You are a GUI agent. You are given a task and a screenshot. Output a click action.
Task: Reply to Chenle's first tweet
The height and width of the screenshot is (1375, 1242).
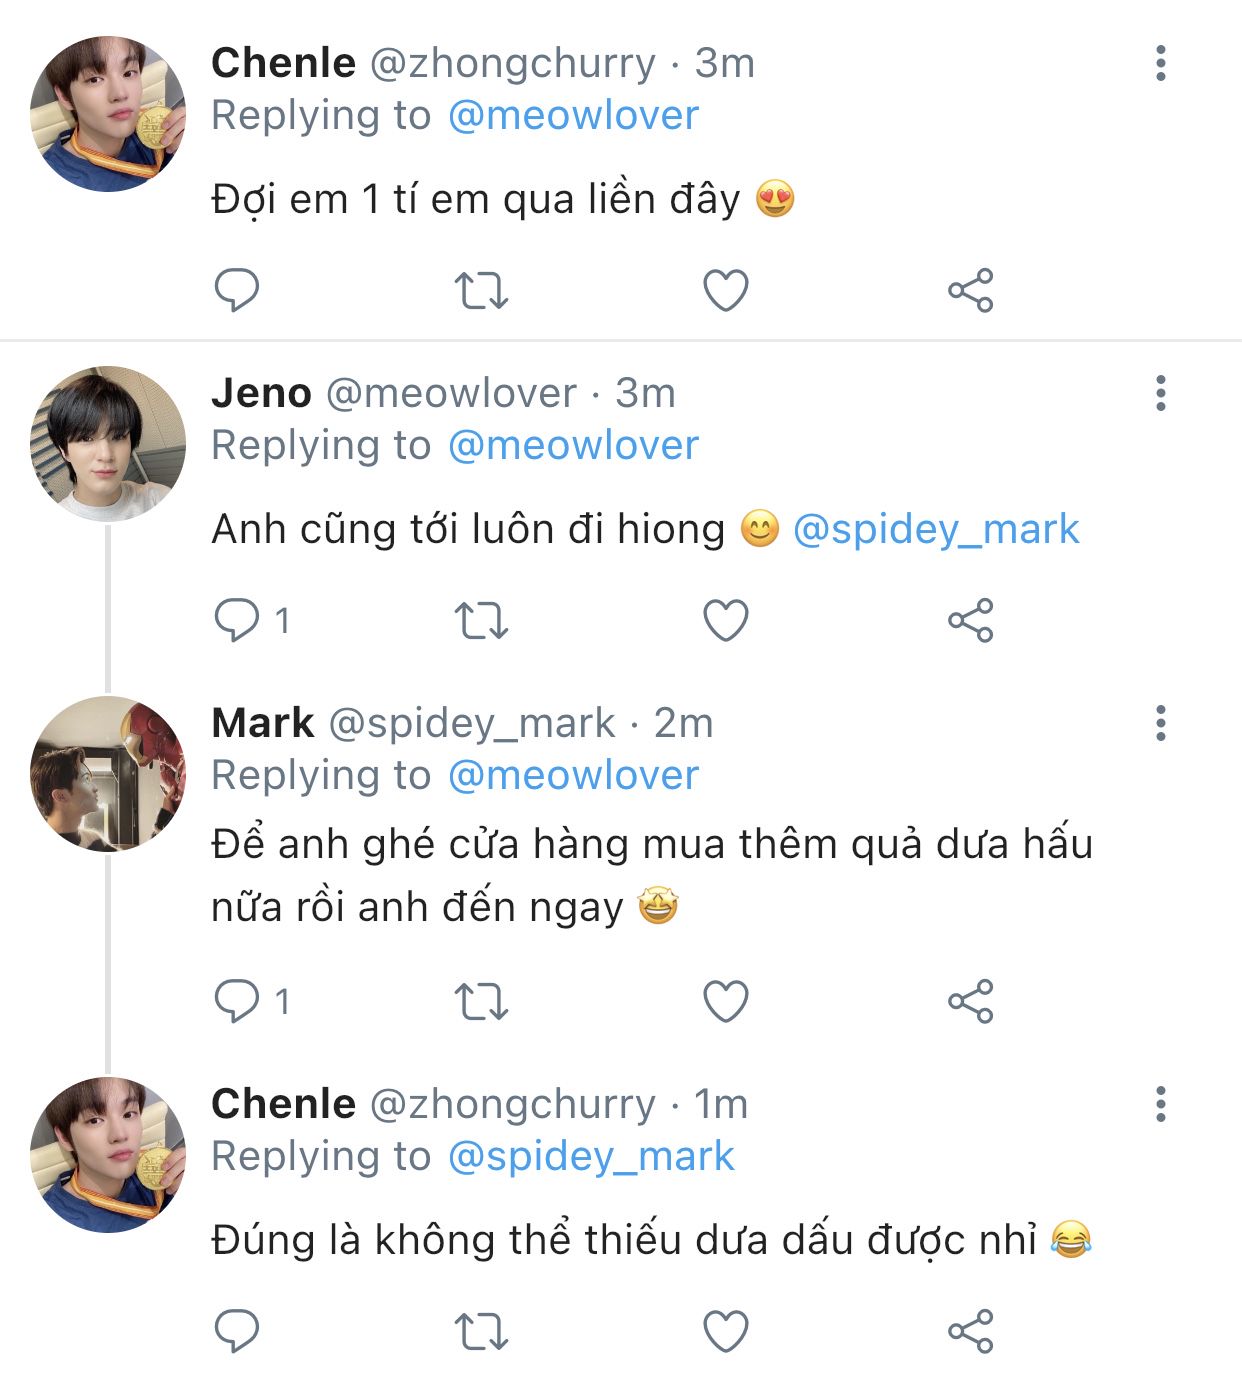[x=237, y=291]
